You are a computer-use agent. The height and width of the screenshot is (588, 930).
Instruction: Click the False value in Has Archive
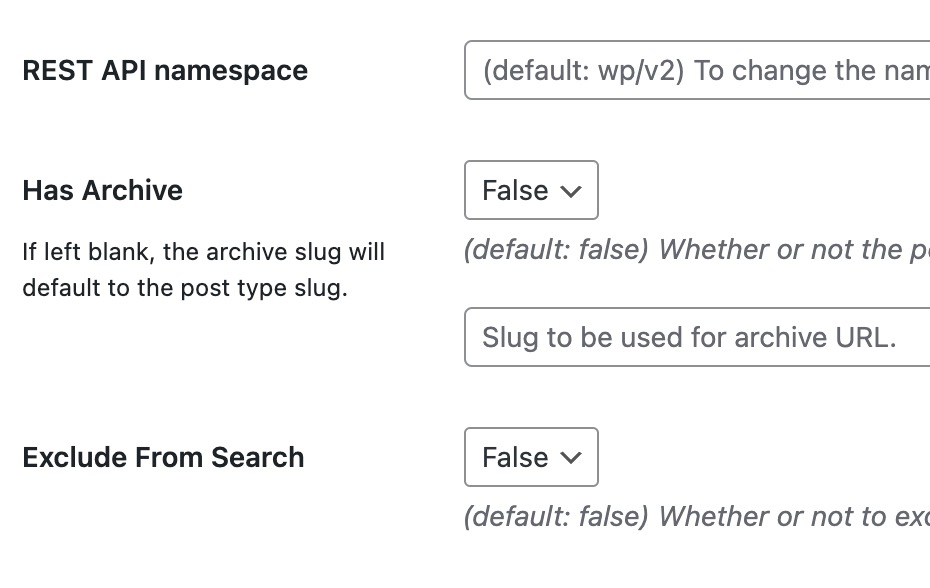515,191
